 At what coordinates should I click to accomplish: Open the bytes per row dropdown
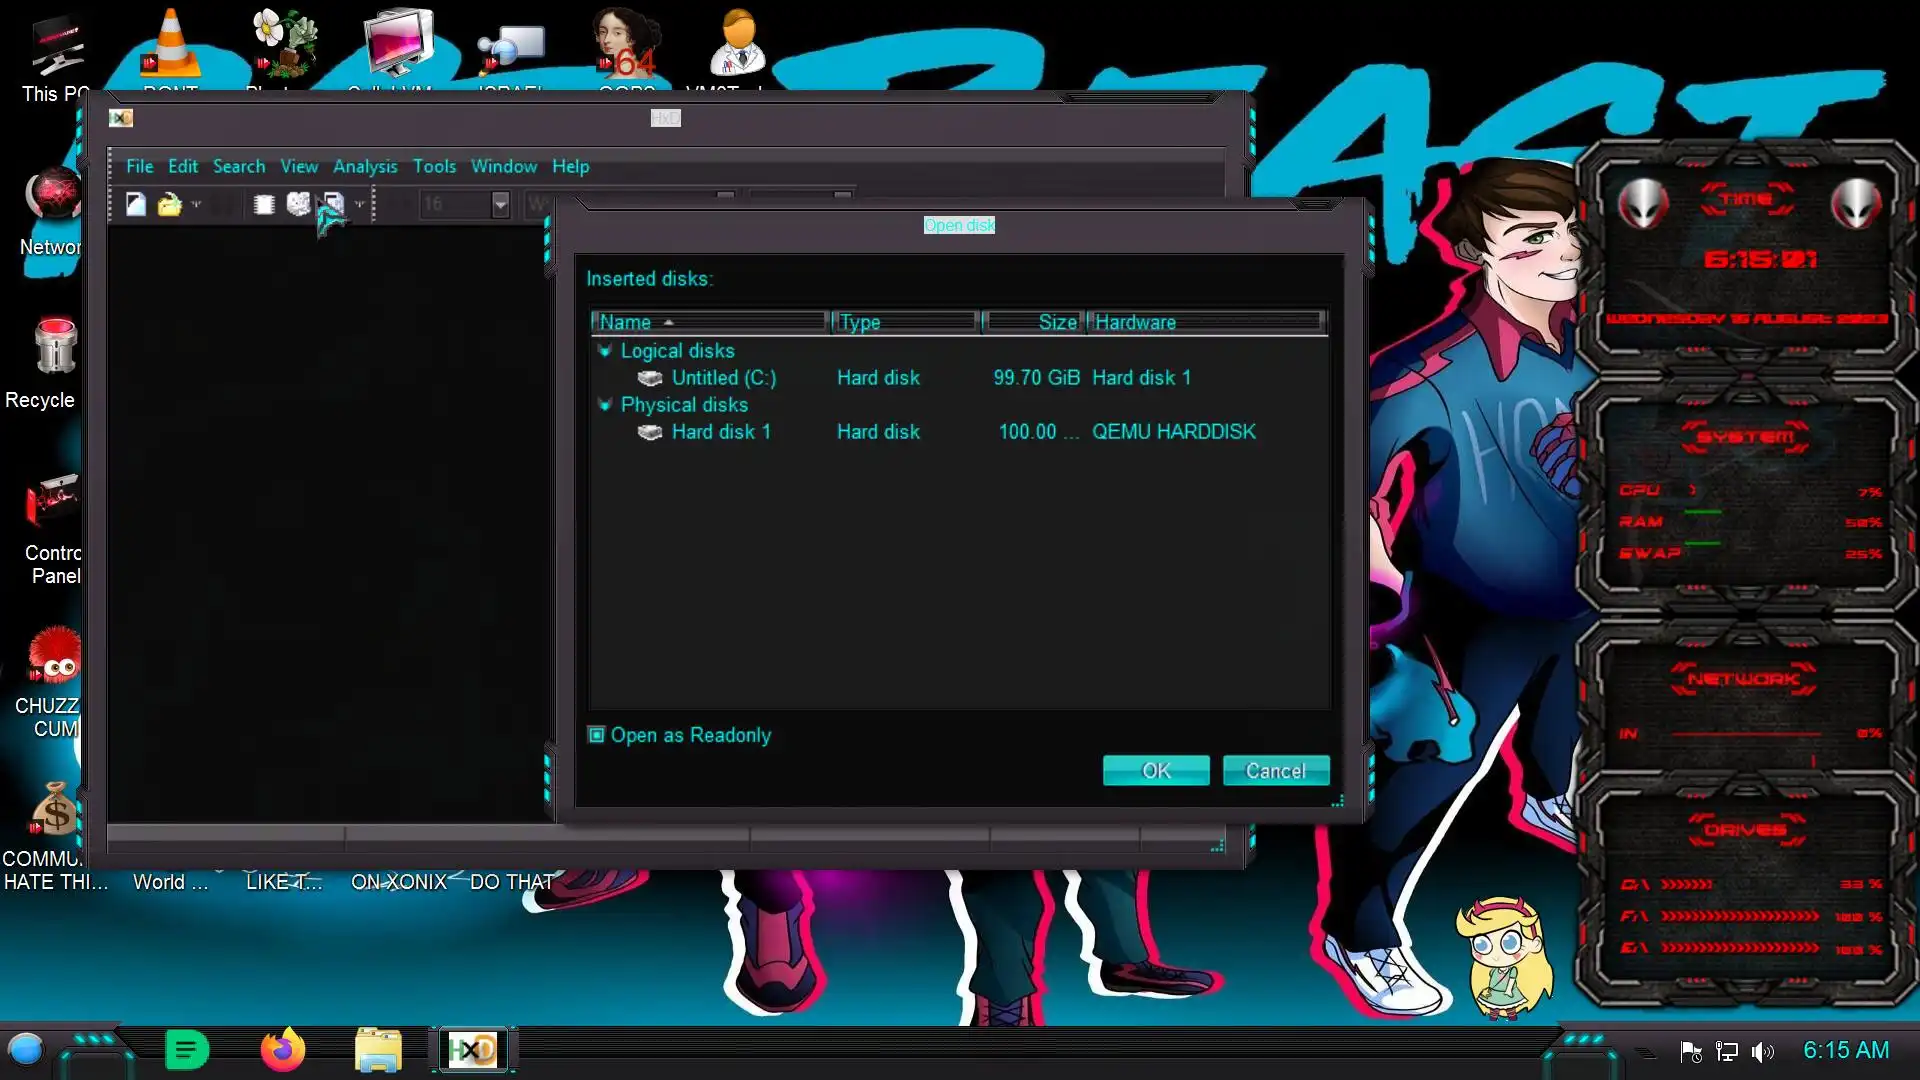coord(500,204)
